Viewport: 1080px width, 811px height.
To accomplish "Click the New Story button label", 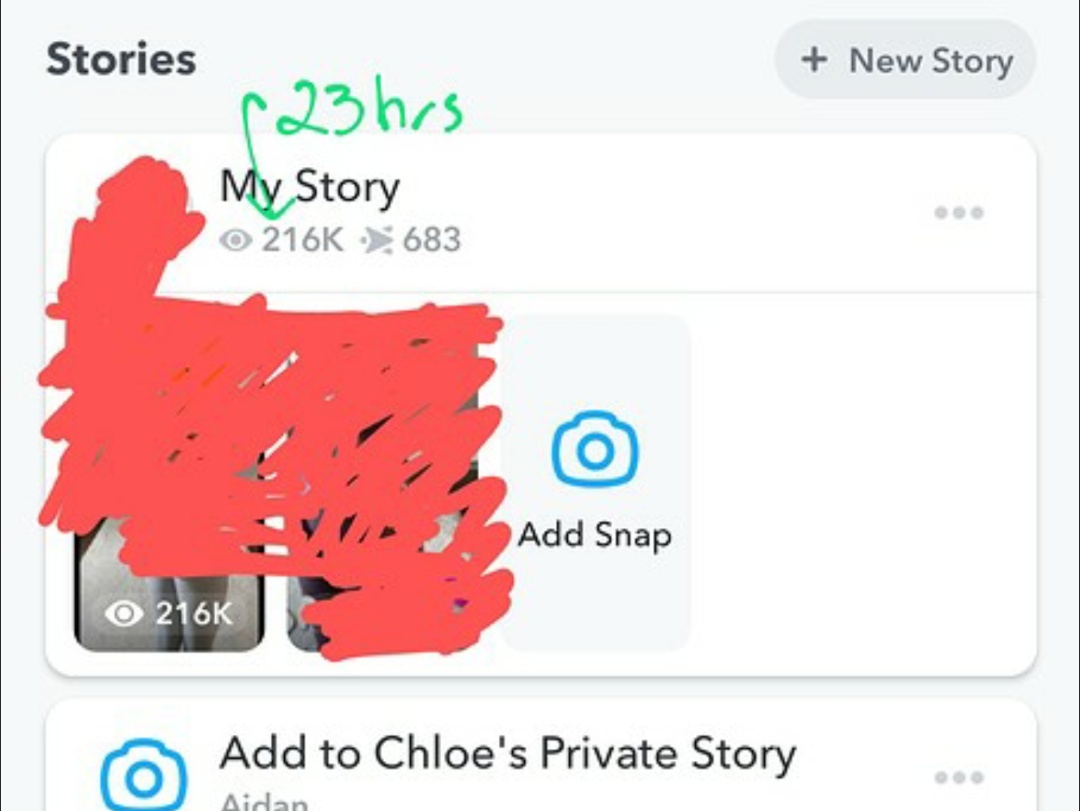I will click(x=931, y=61).
